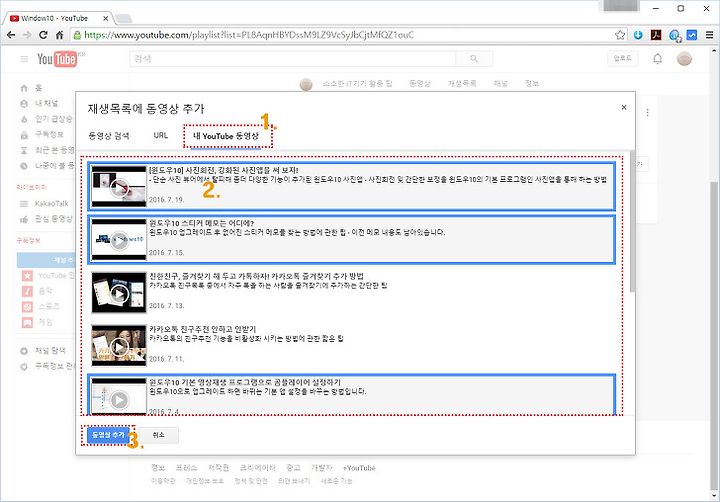Click the browser address bar URL
Viewport: 720px width, 502px height.
coord(249,35)
